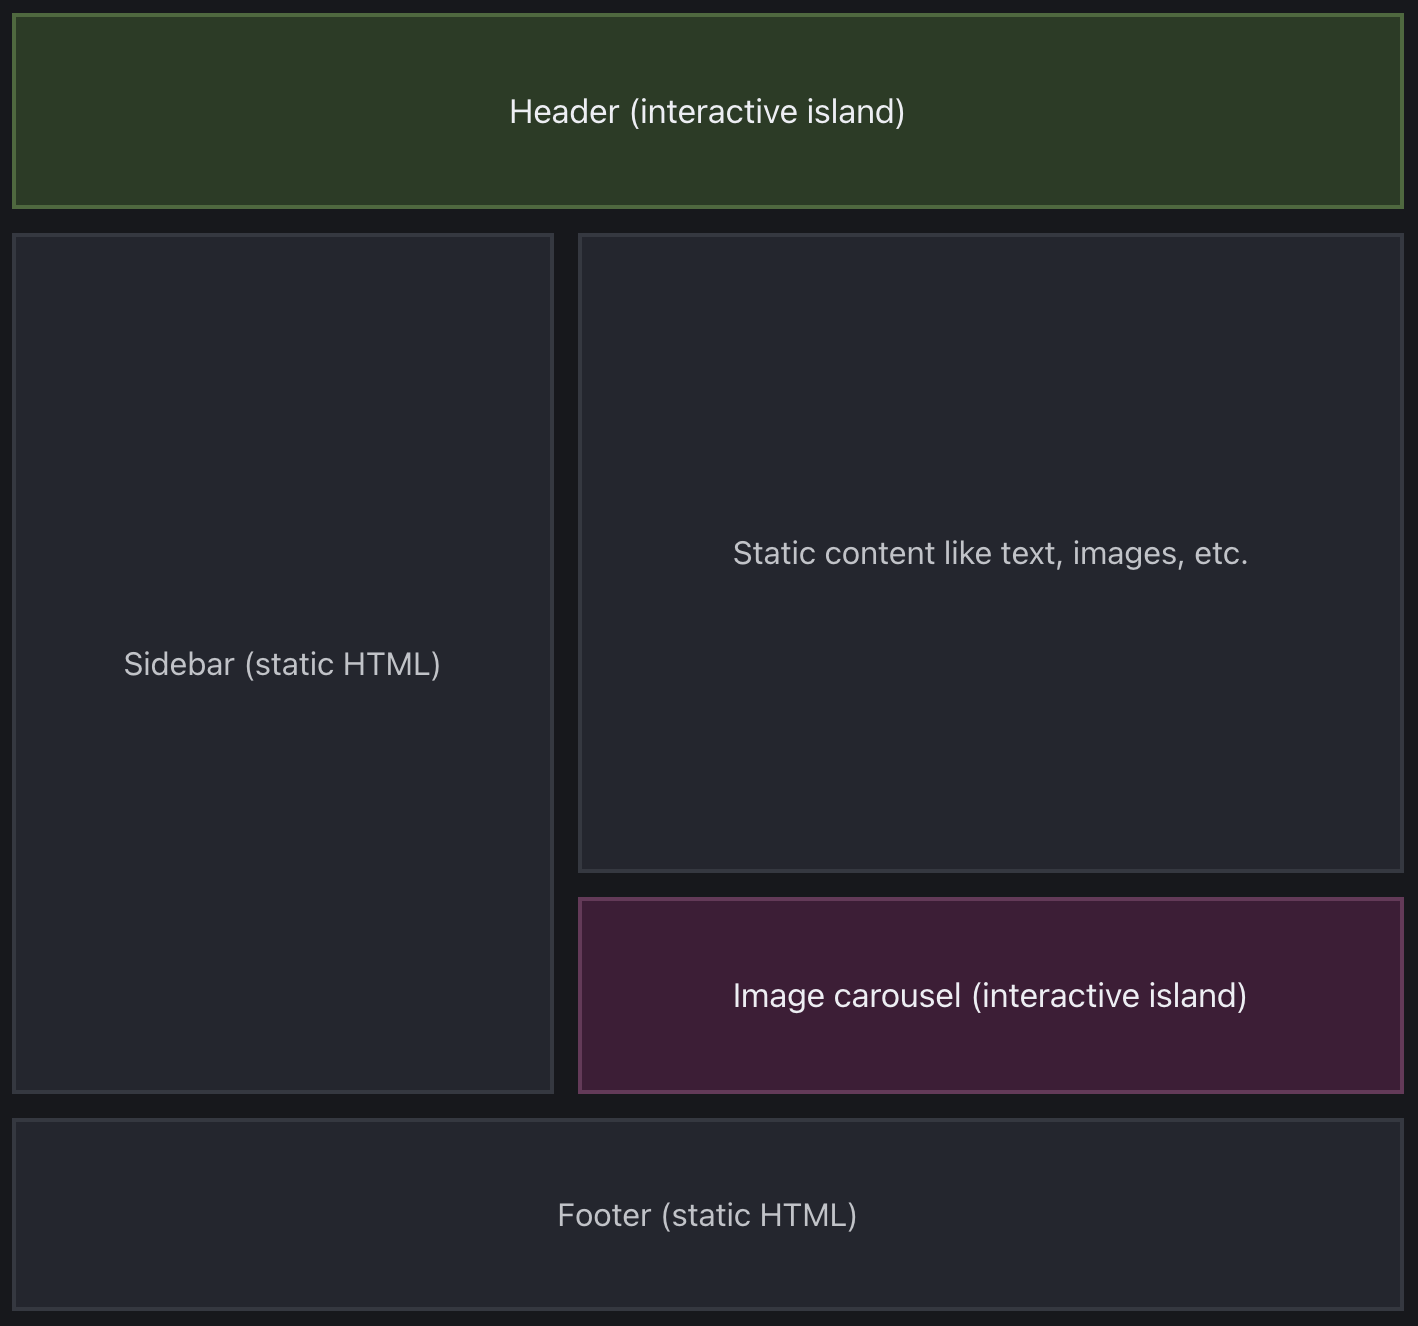
Task: Click the Footer (static HTML) block
Action: click(708, 1214)
